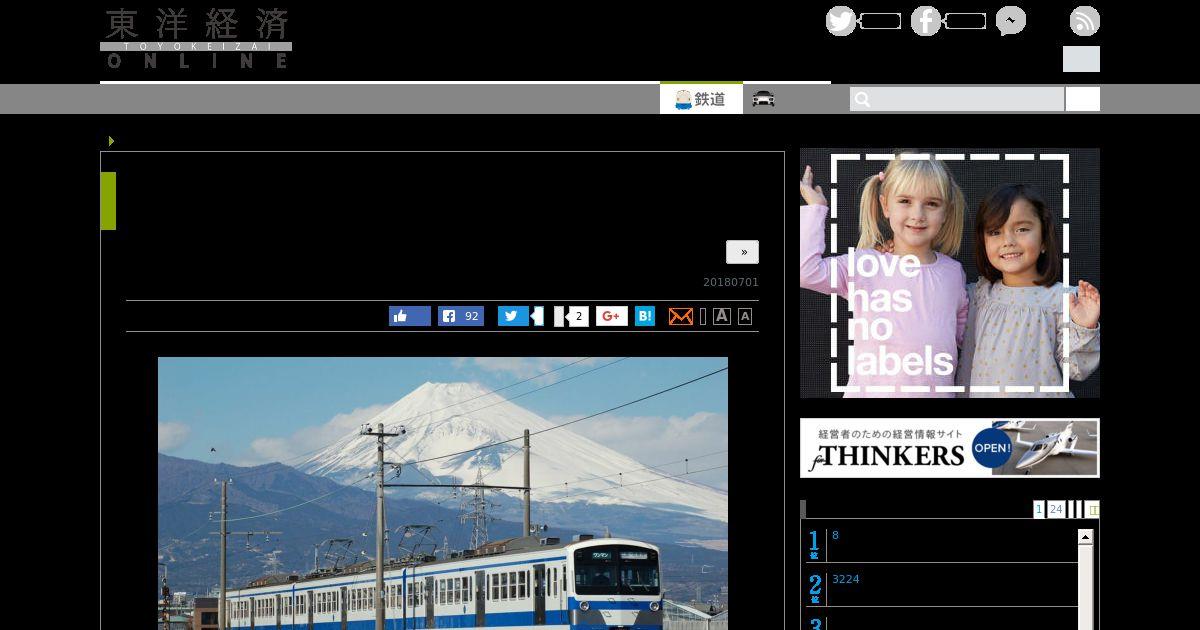Select the car icon tab
1200x630 pixels.
764,98
